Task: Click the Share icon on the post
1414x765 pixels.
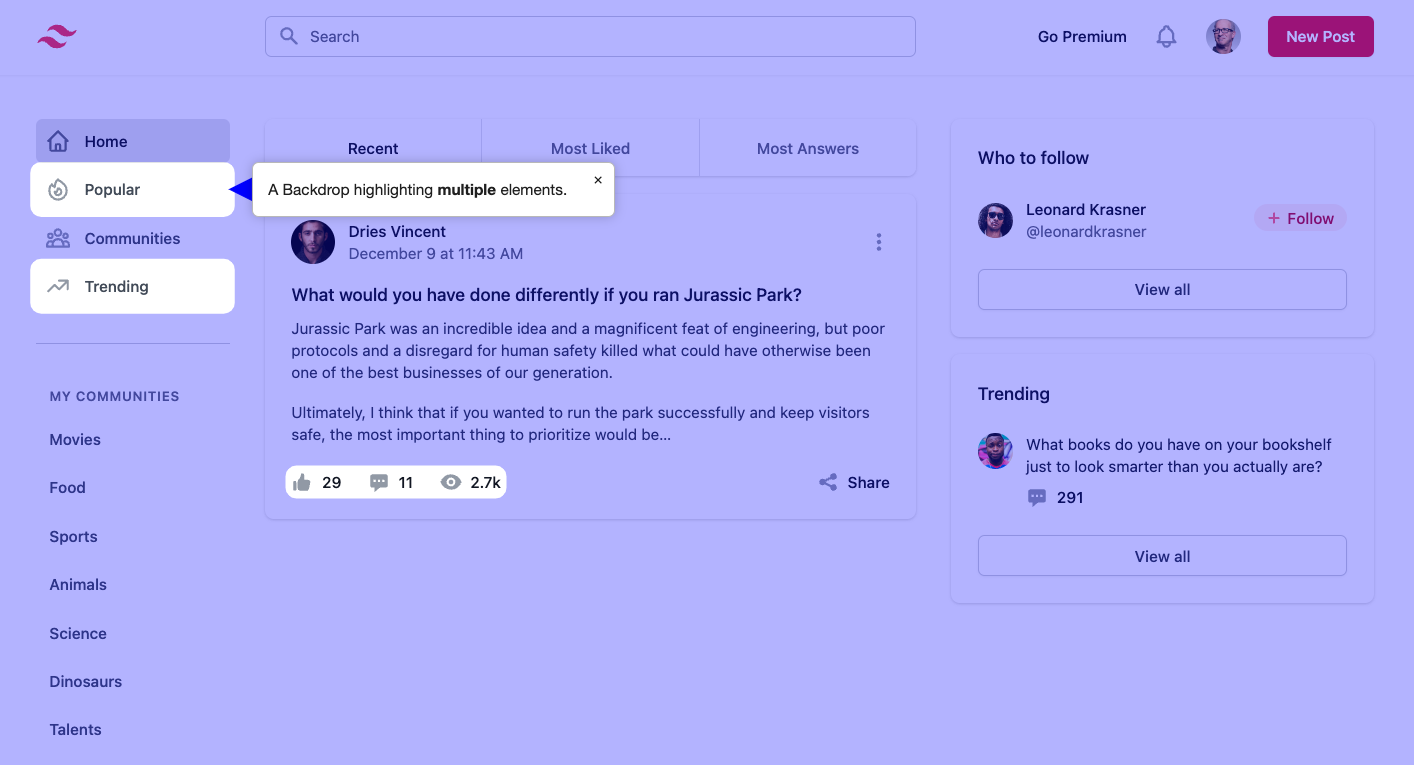Action: (x=828, y=483)
